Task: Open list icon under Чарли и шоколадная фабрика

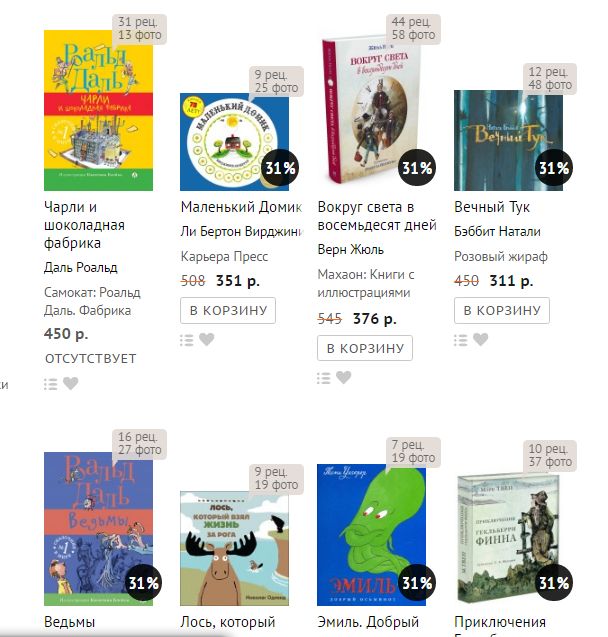Action: [x=51, y=384]
